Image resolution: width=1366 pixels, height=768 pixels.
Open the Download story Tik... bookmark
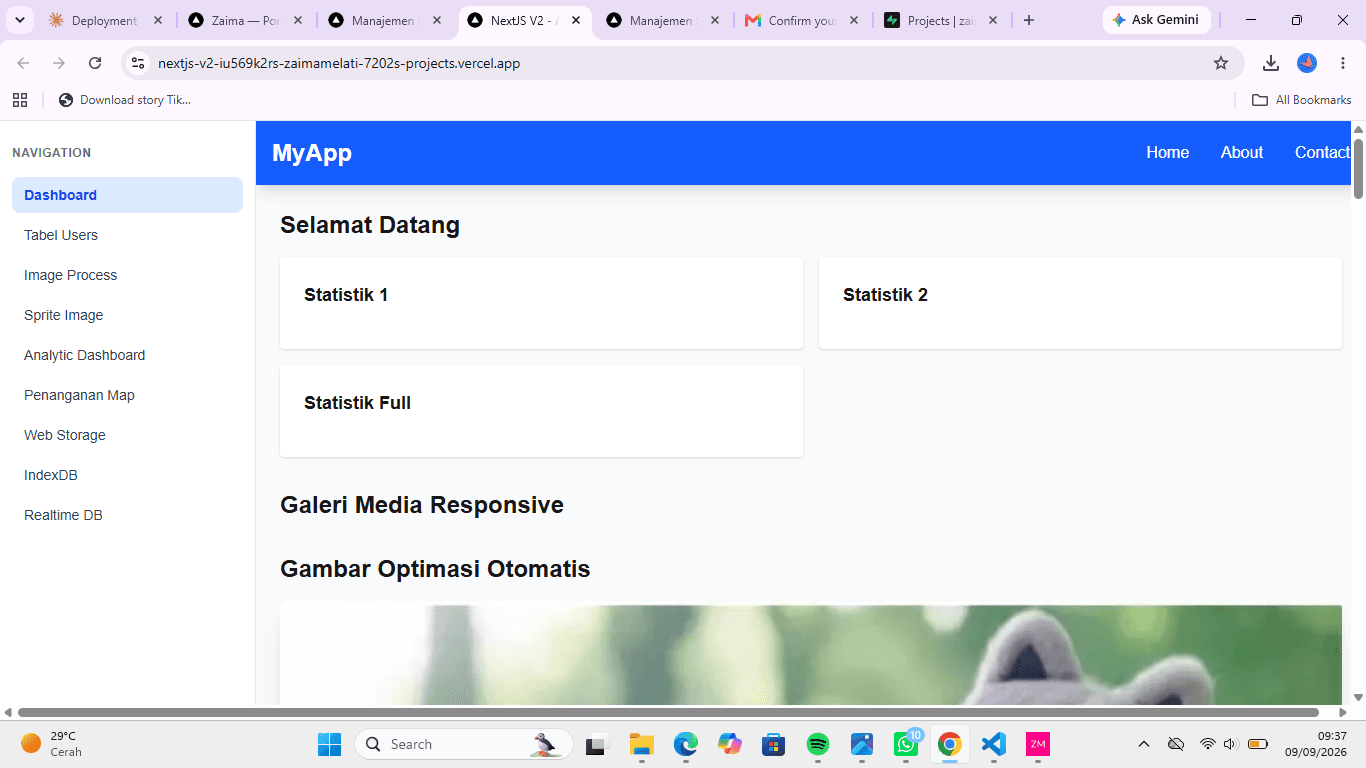tap(125, 100)
